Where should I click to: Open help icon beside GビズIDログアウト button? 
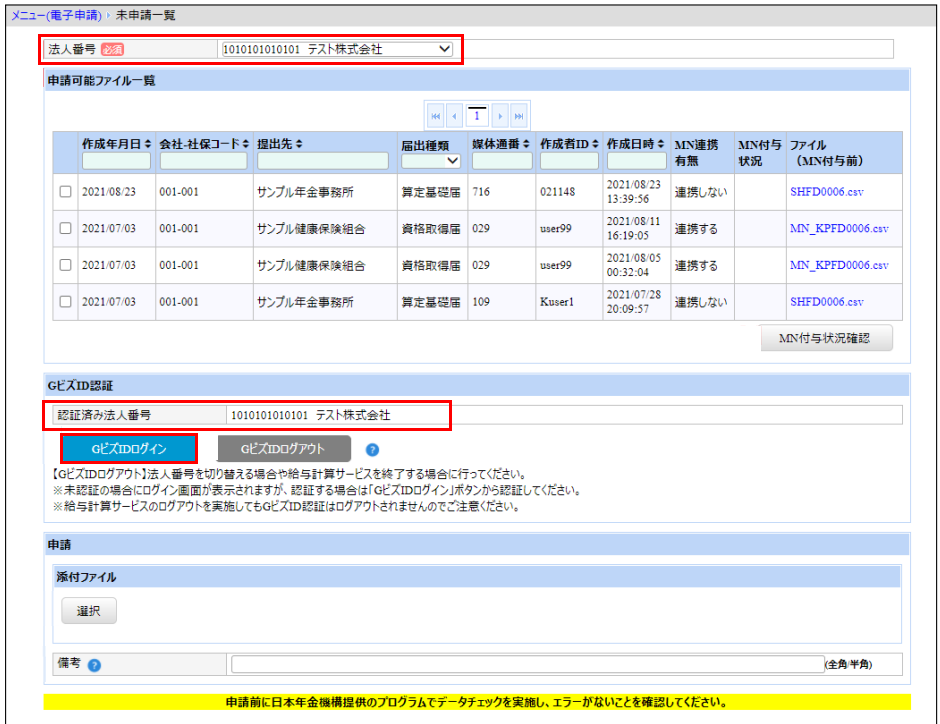tap(372, 450)
